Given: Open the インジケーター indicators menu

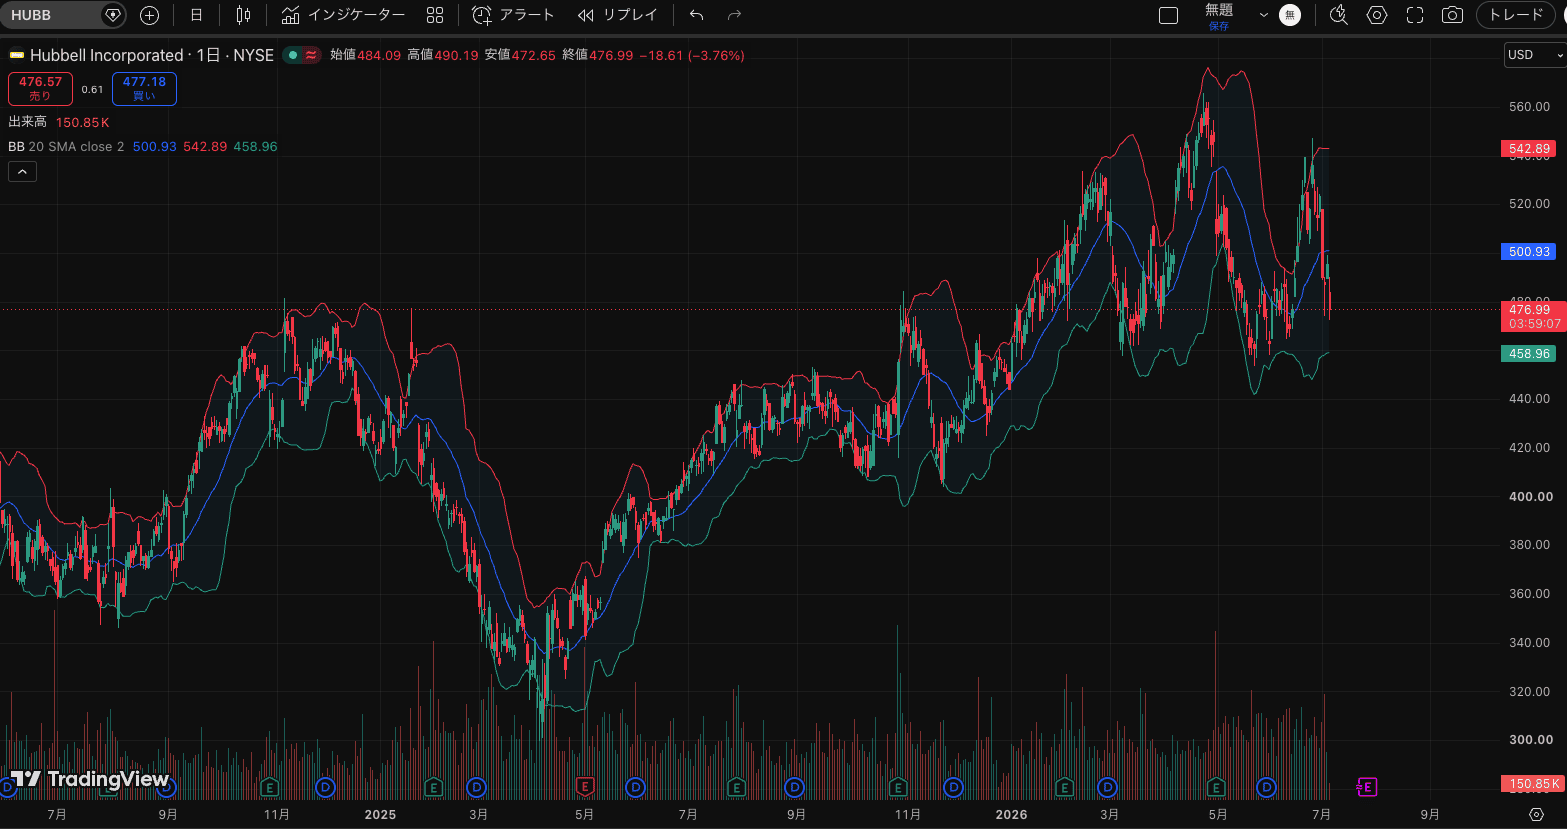Looking at the screenshot, I should (344, 15).
